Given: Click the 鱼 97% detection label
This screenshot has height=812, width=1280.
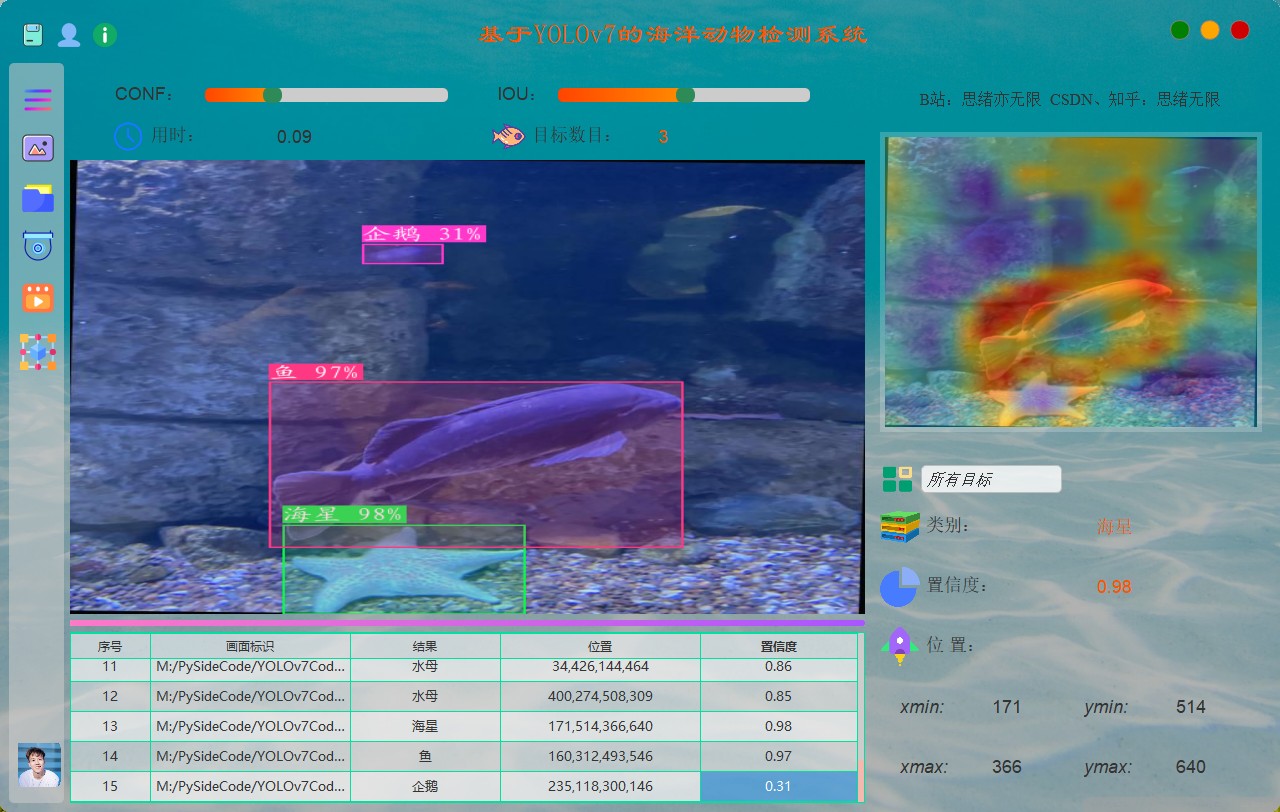Looking at the screenshot, I should pos(316,372).
